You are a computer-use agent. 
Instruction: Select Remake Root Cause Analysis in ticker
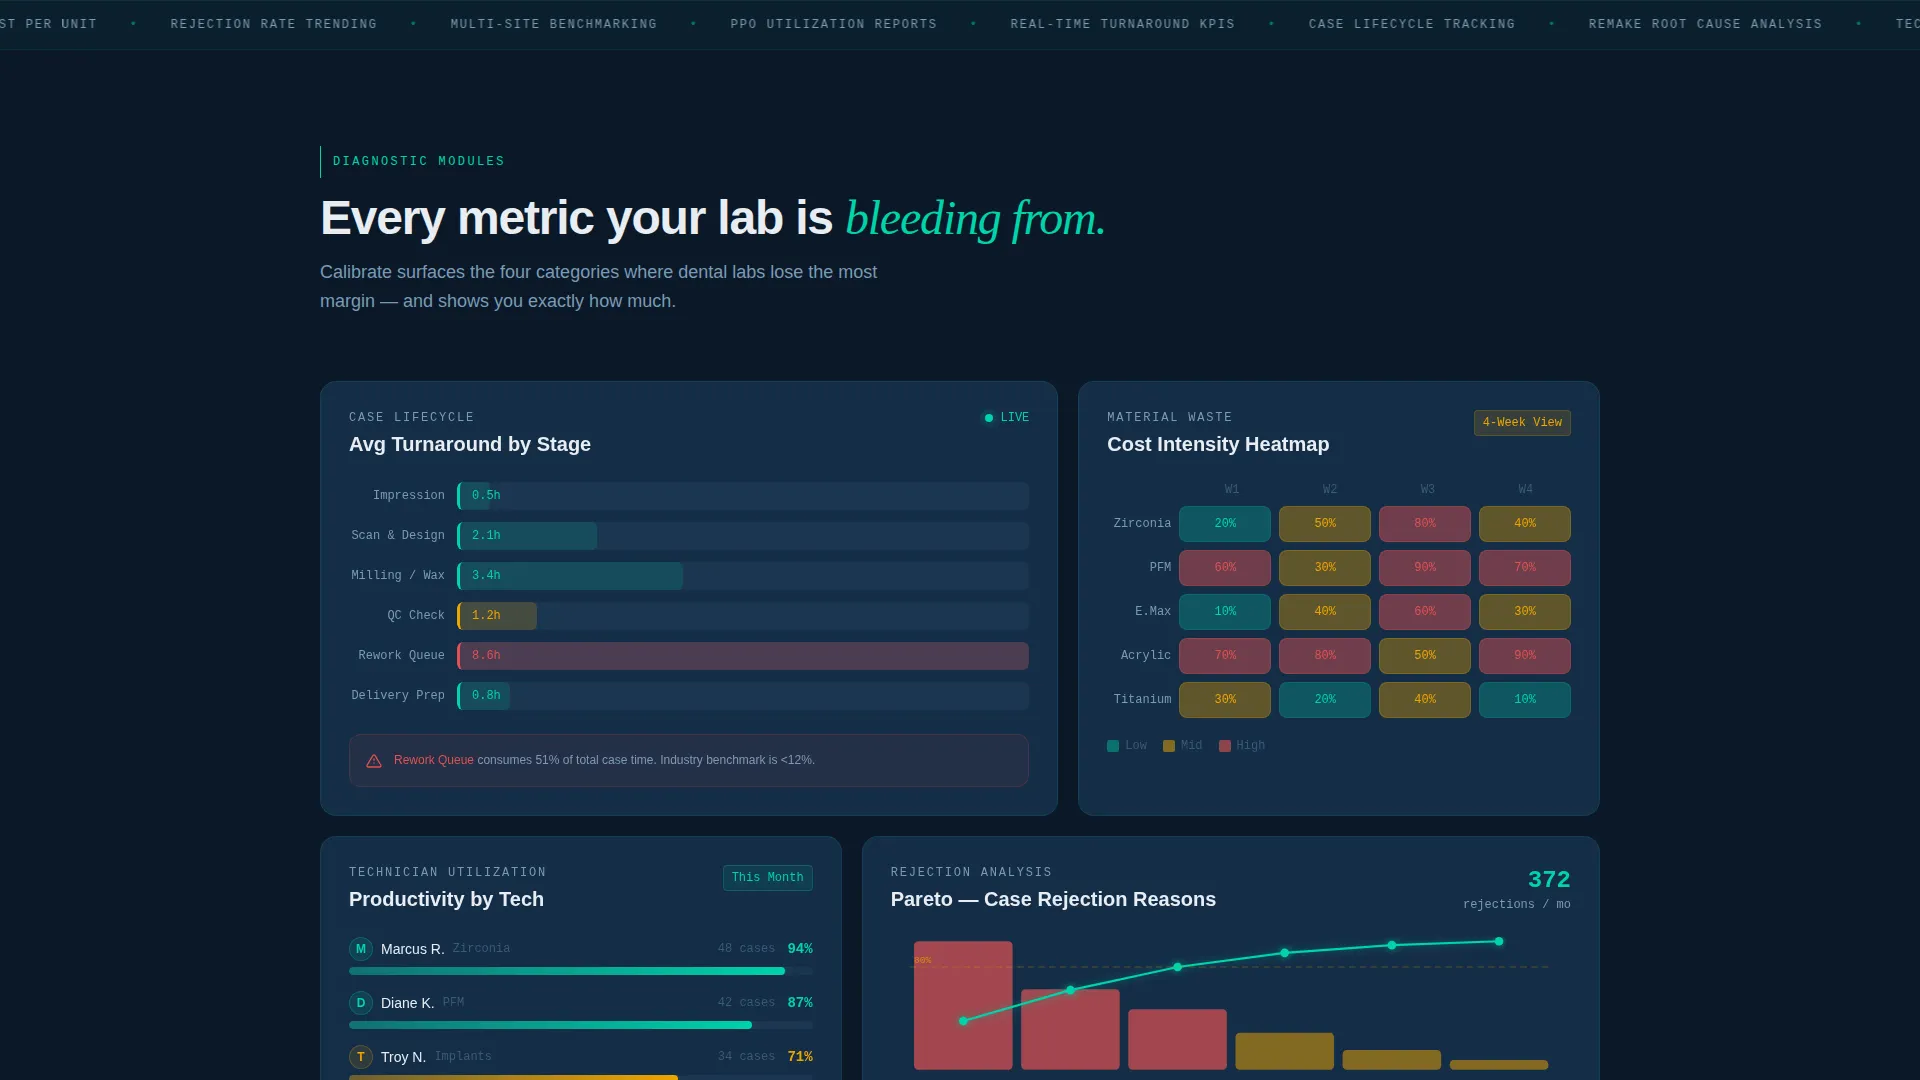[1706, 24]
